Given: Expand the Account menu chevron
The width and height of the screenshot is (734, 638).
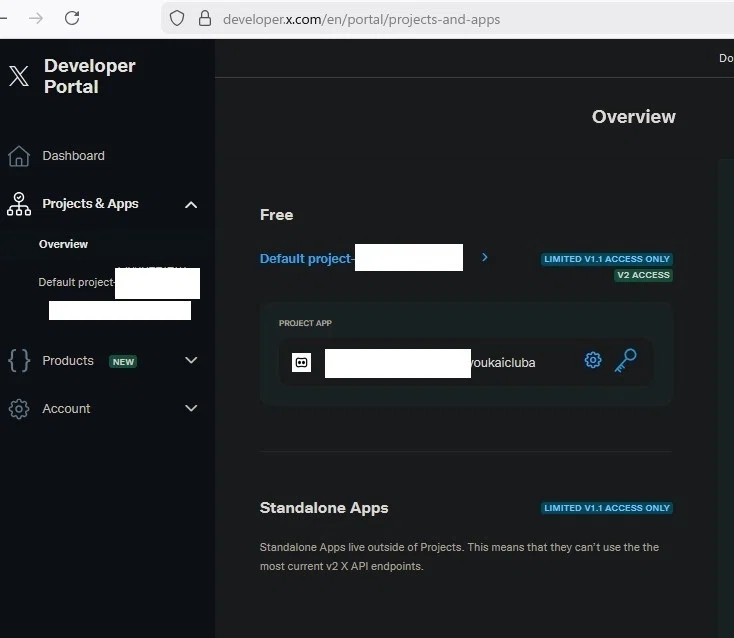Looking at the screenshot, I should tap(191, 408).
